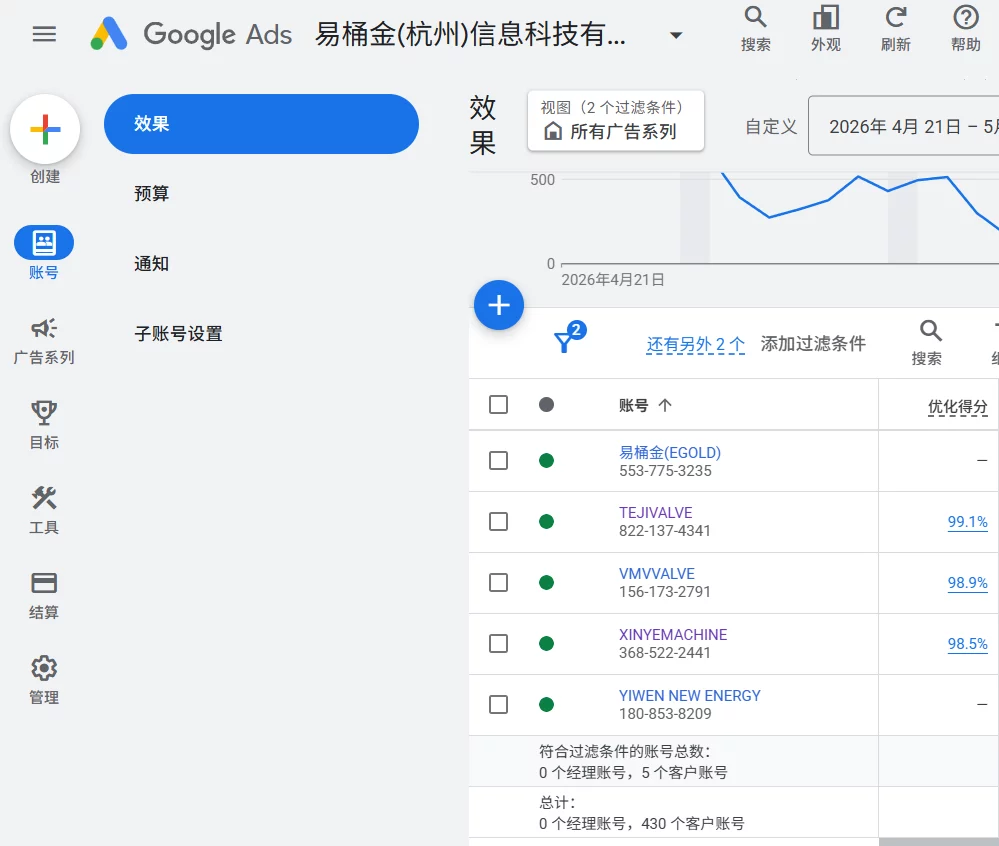Open the YIWEN NEW ENERGY account link
Screen dimensions: 999x846
(x=690, y=696)
